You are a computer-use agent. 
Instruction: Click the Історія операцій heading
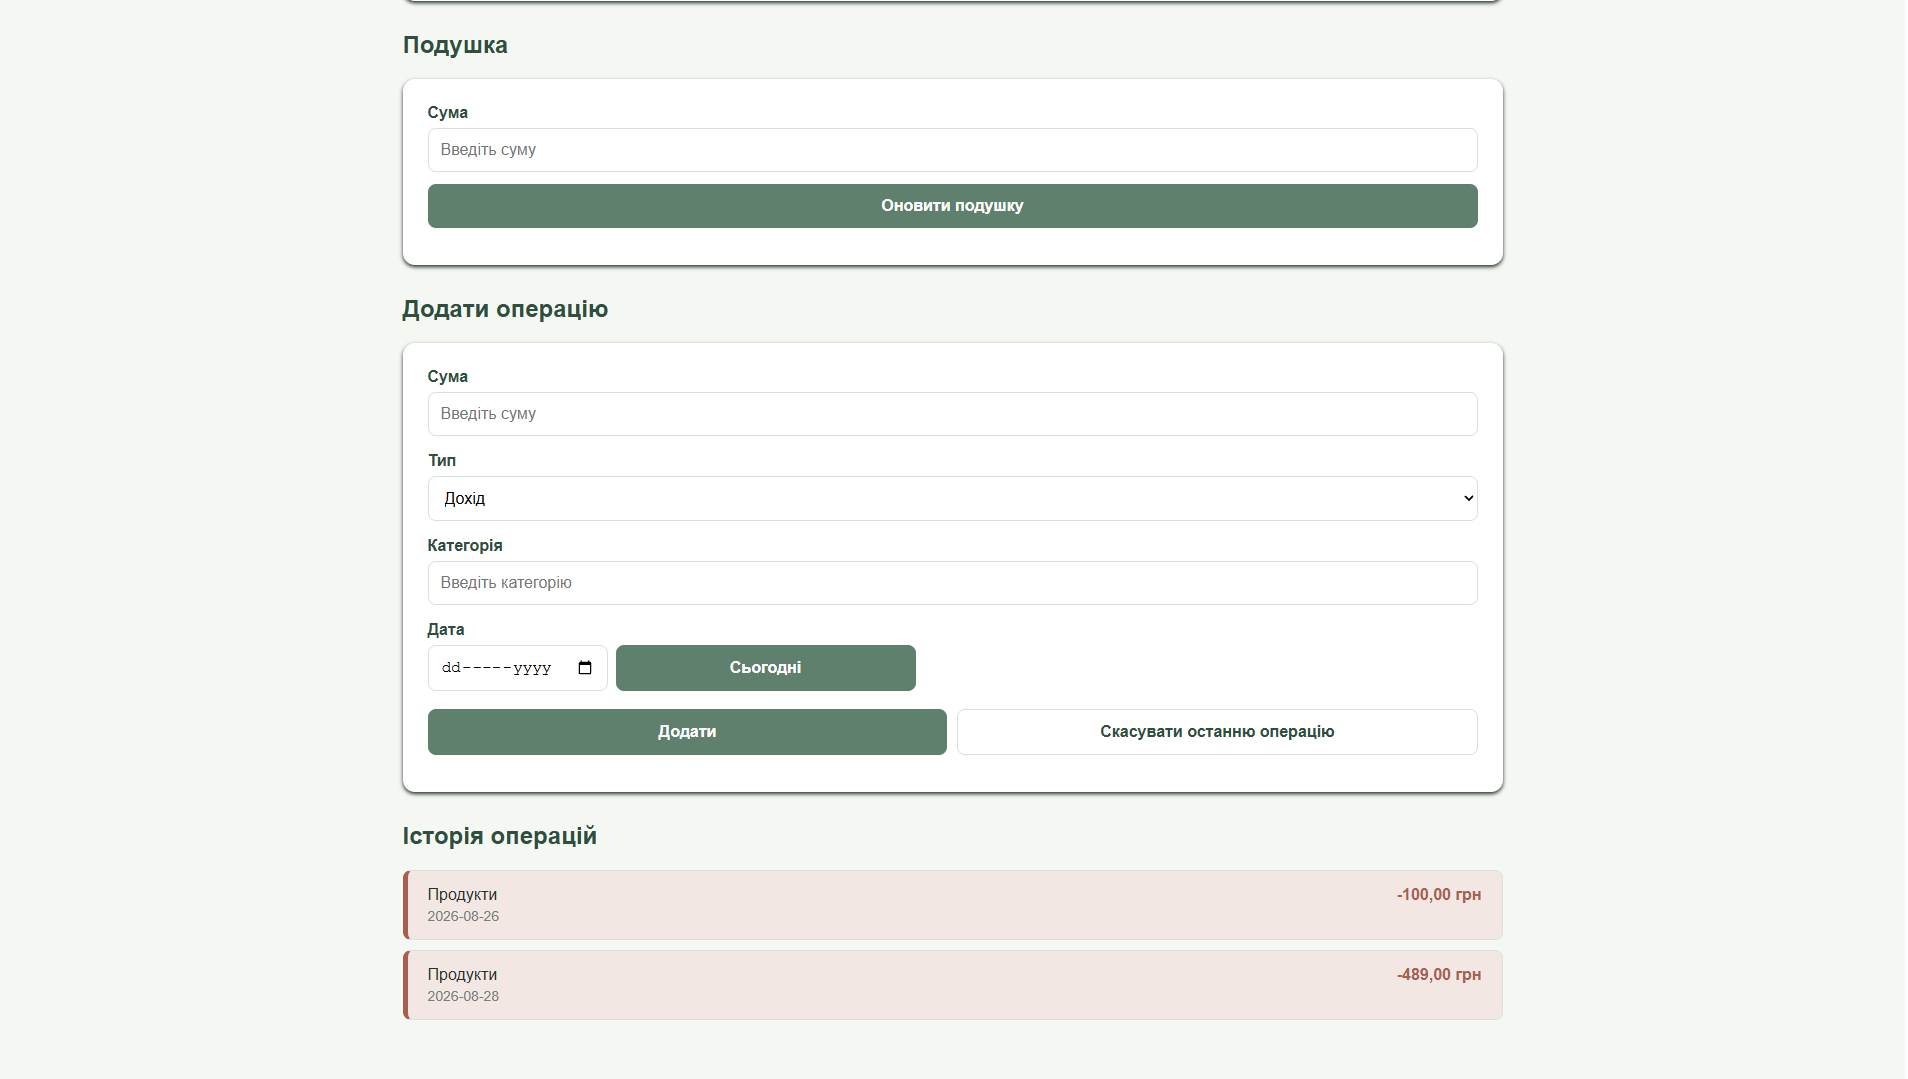pos(499,836)
